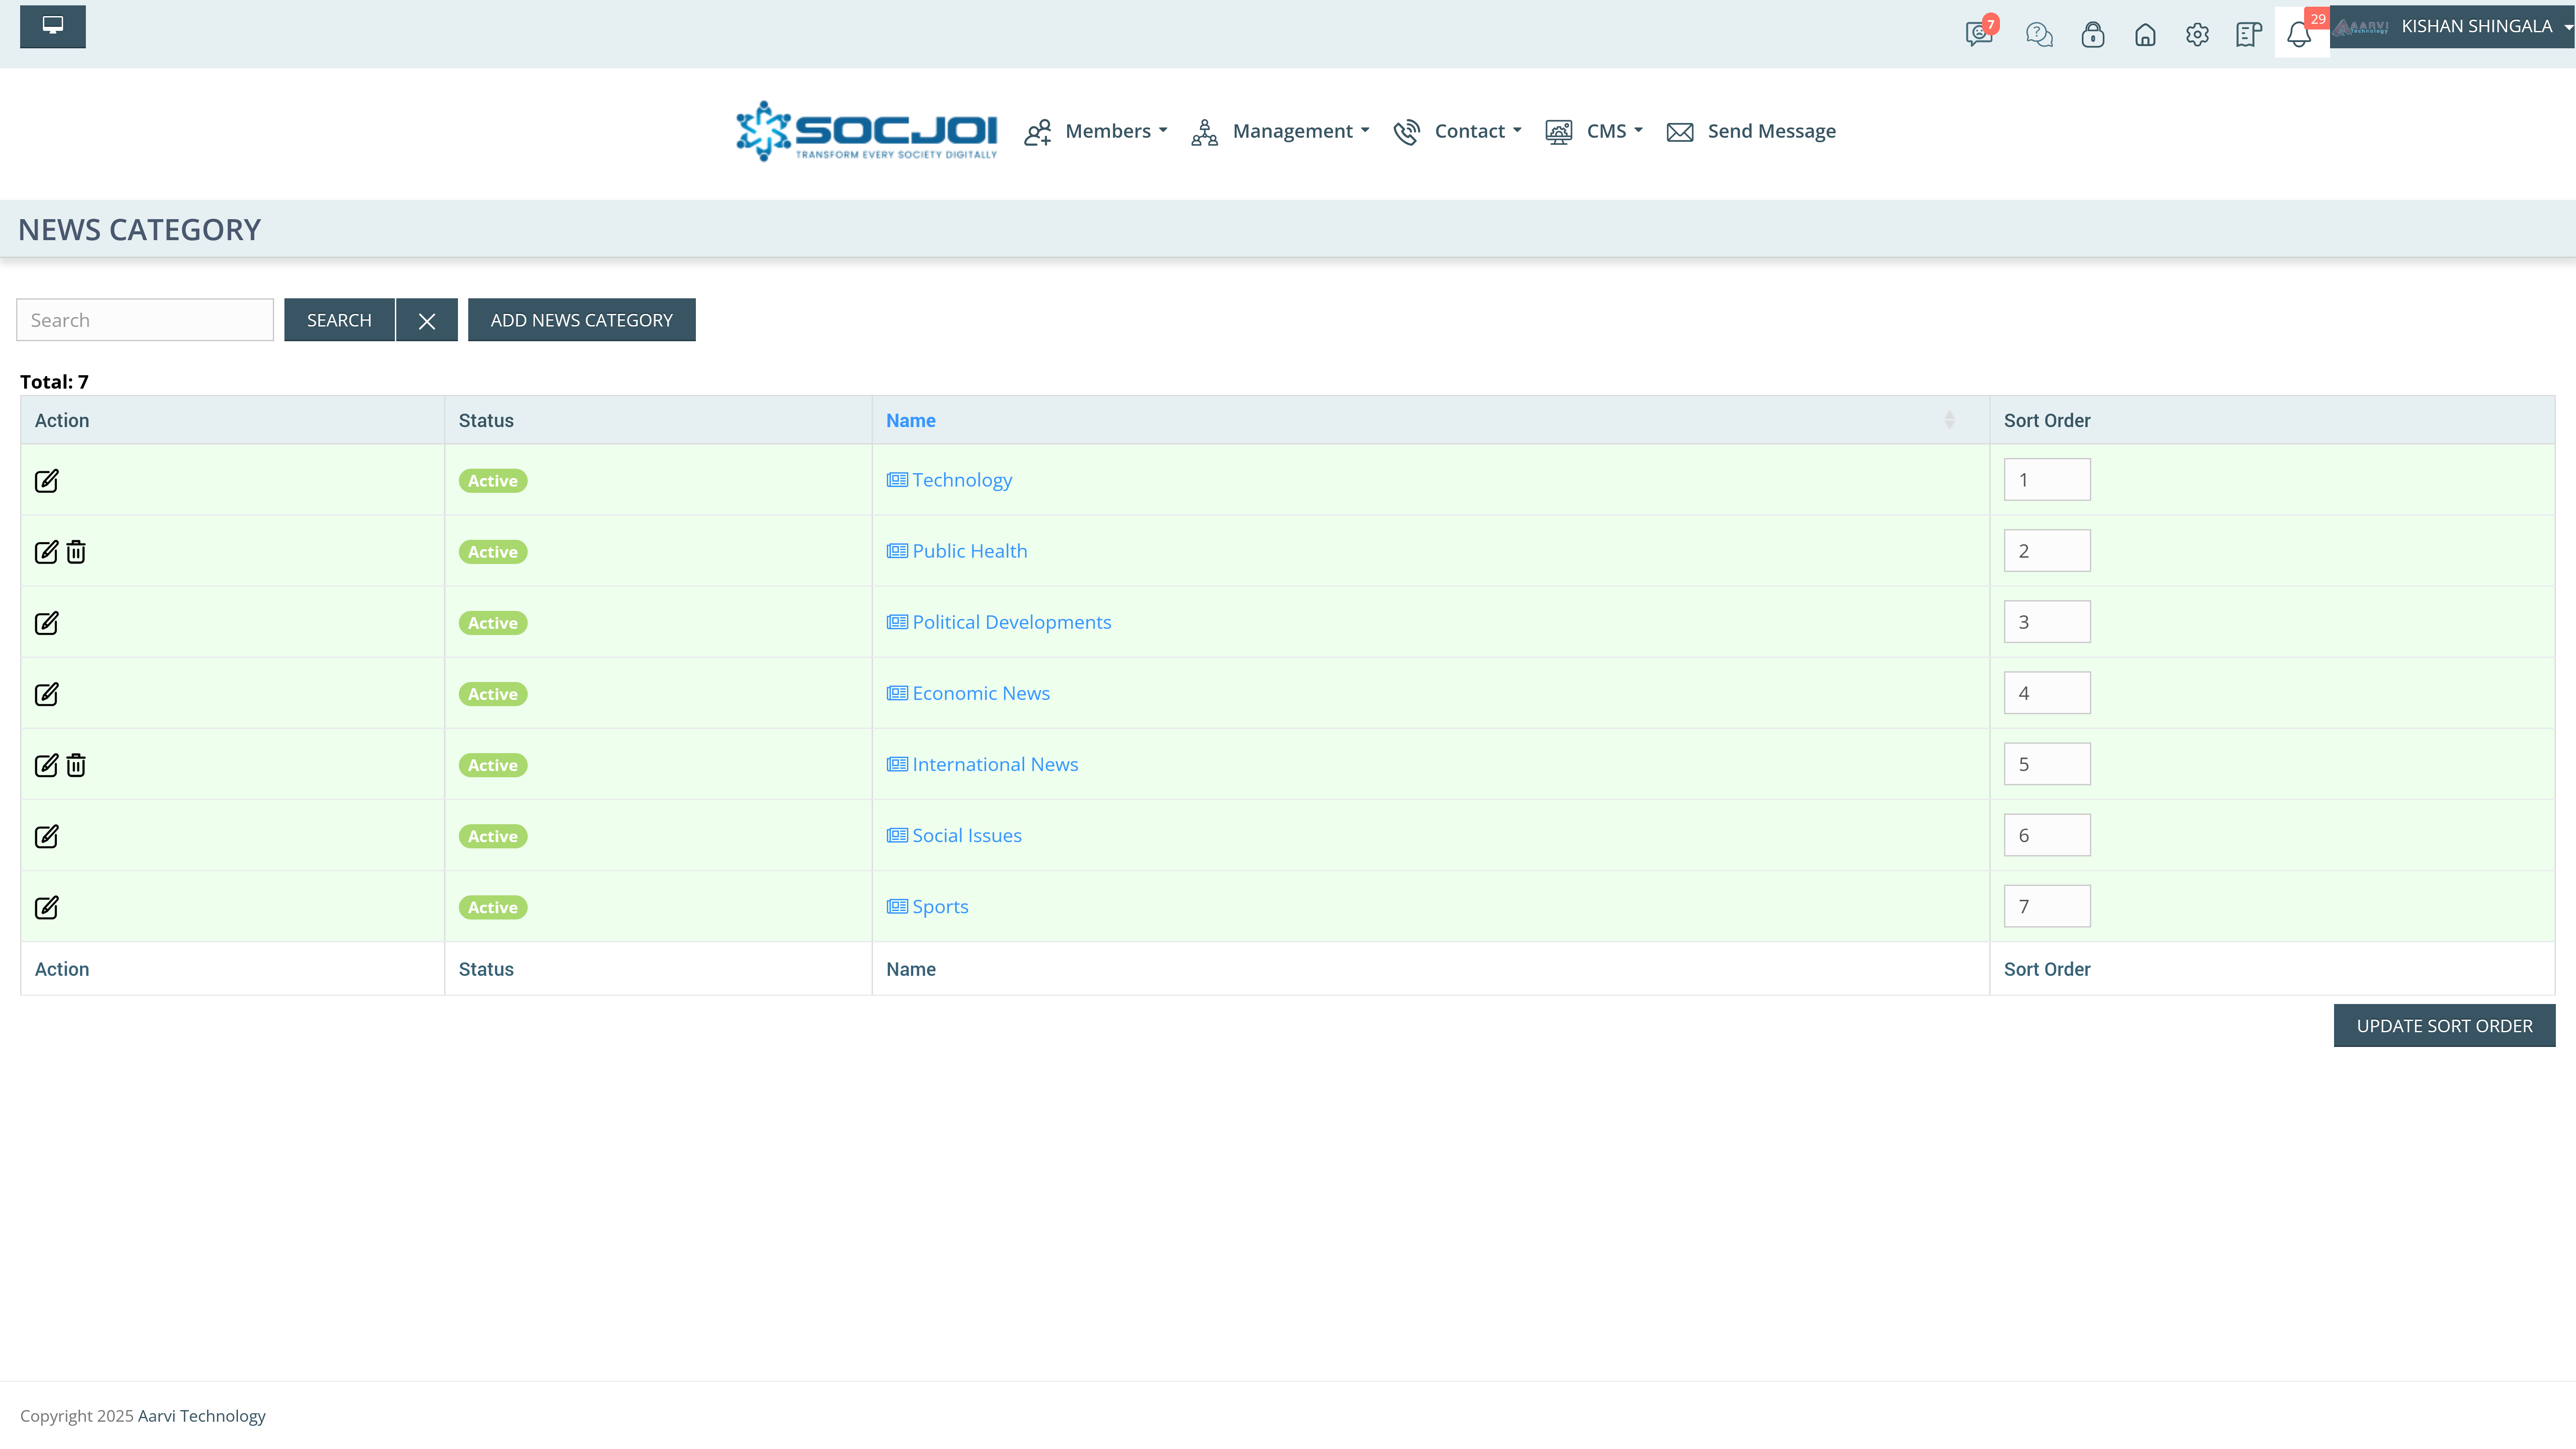
Task: Open the Aarvi Technology footer link
Action: 202,1416
